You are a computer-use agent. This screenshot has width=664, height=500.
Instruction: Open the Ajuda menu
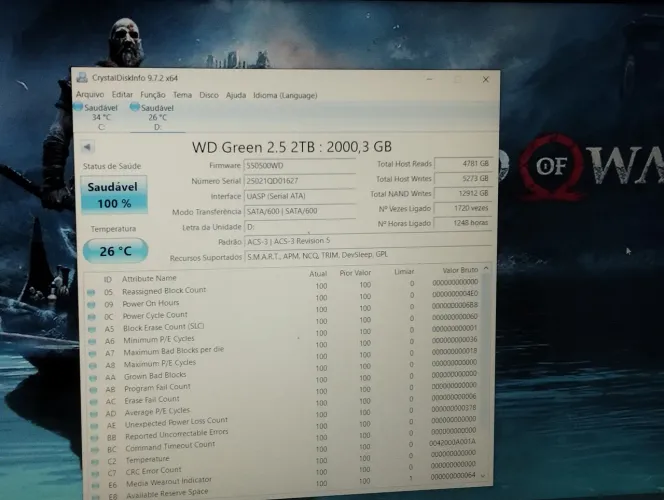[x=236, y=95]
